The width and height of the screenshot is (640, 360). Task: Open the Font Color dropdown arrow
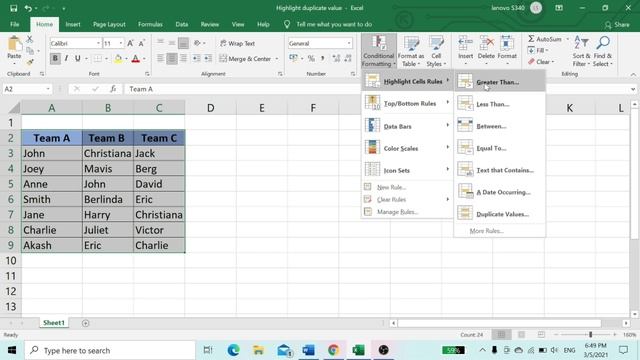pyautogui.click(x=144, y=59)
